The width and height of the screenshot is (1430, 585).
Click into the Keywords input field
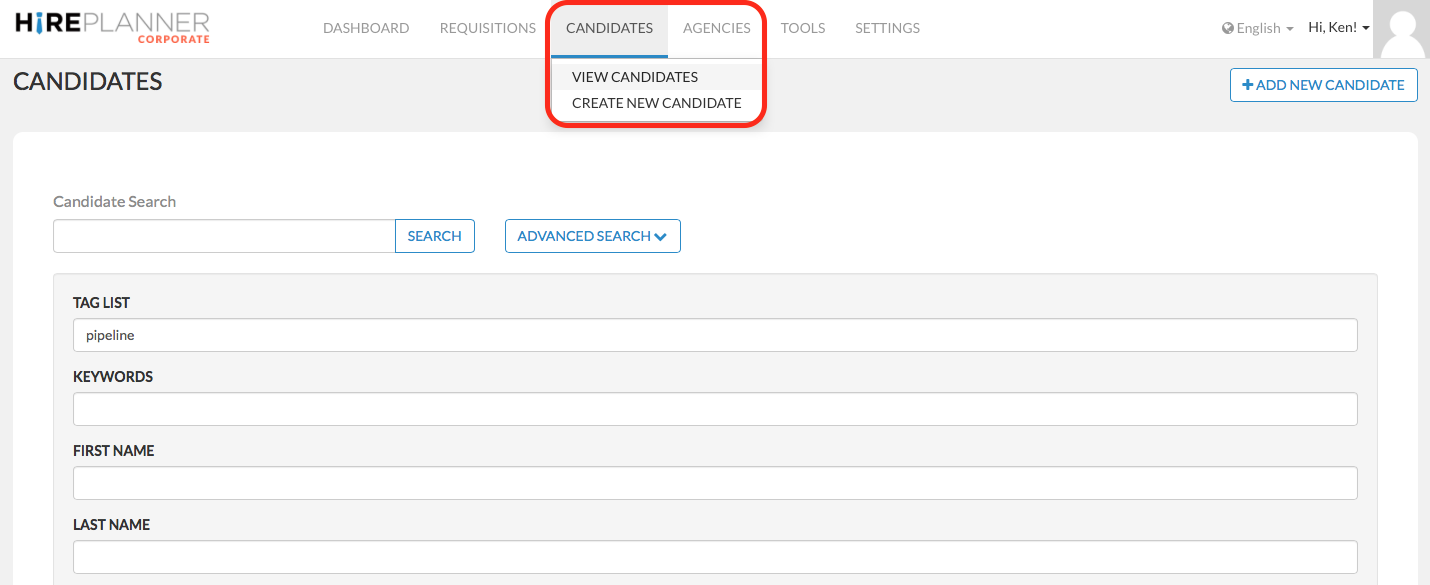coord(715,409)
